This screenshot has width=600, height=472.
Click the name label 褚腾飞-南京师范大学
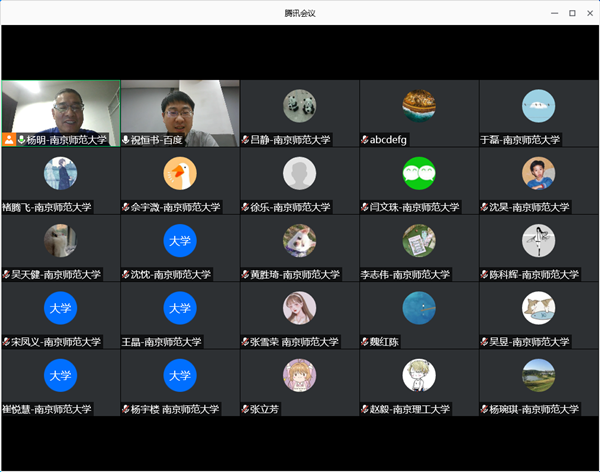point(47,207)
